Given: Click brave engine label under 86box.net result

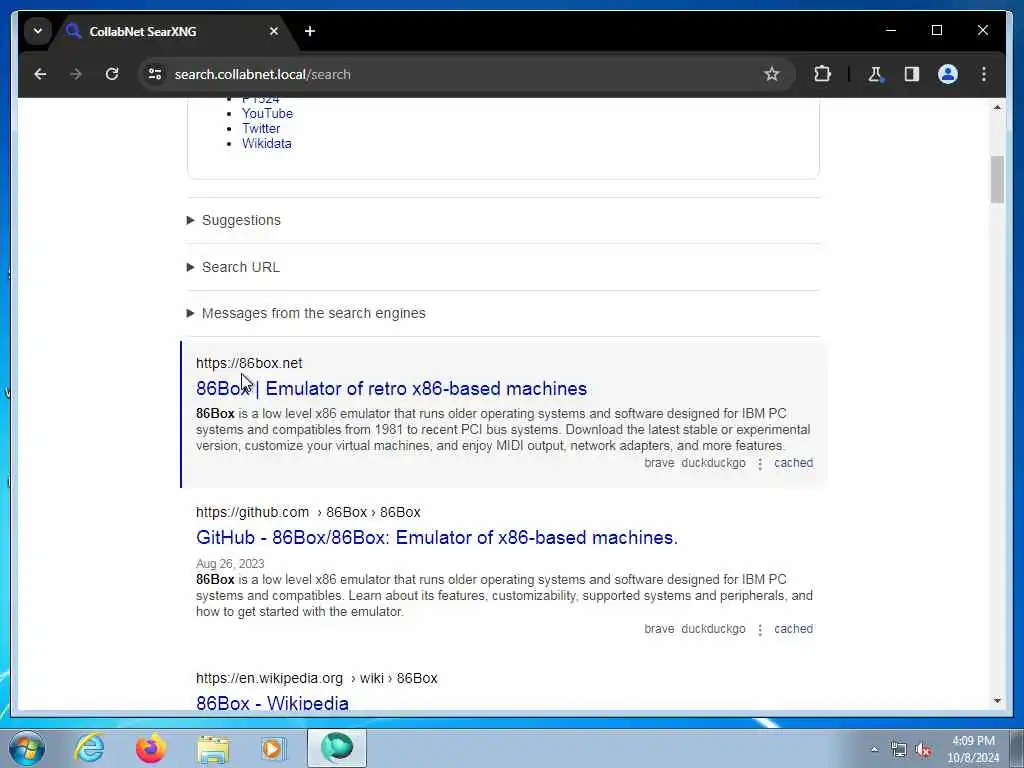Looking at the screenshot, I should (x=659, y=463).
